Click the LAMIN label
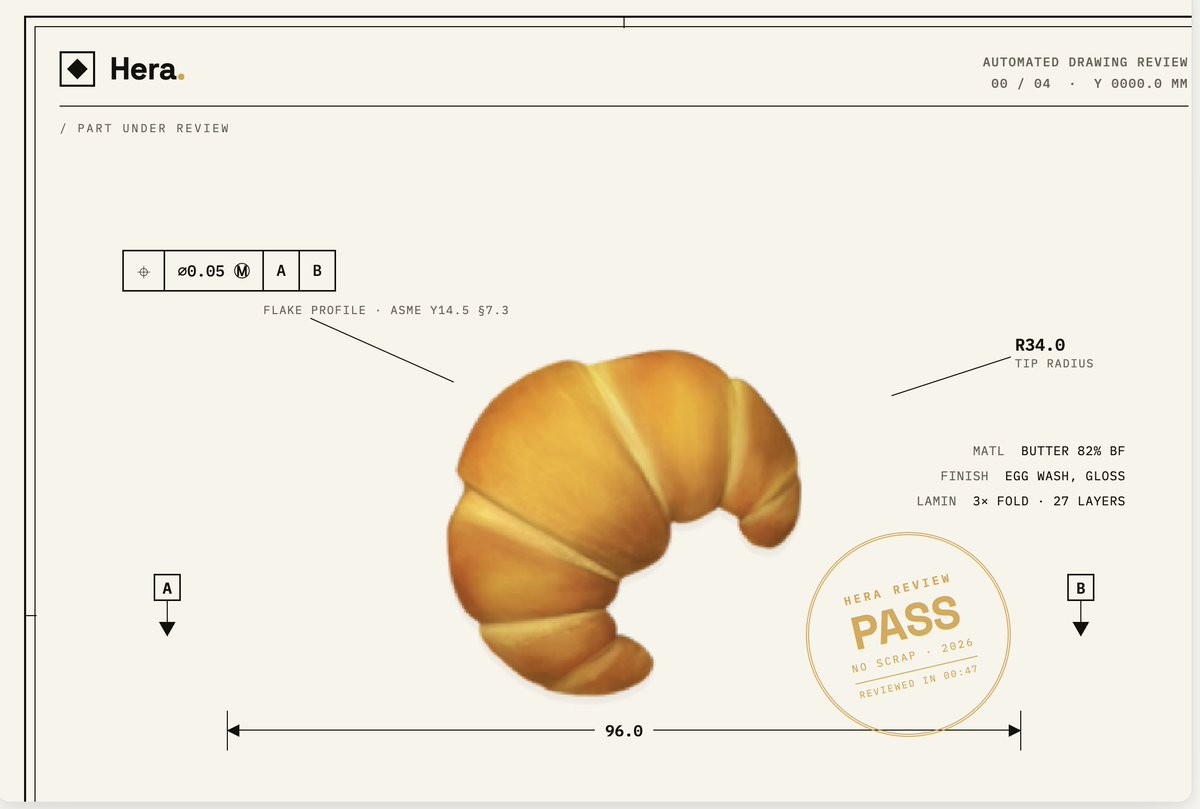The image size is (1200, 809). point(936,502)
